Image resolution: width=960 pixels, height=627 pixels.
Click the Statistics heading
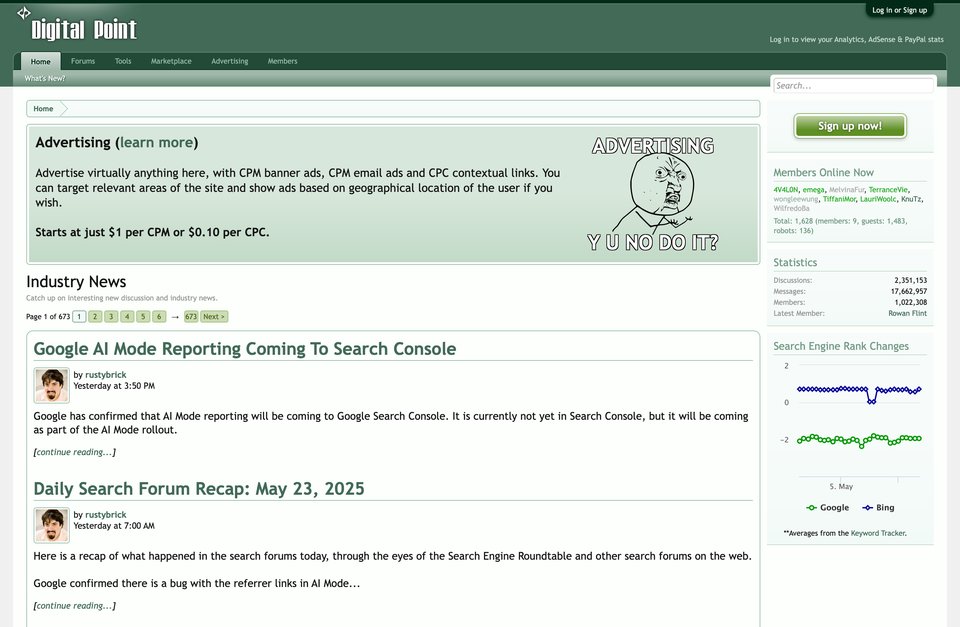coord(795,263)
